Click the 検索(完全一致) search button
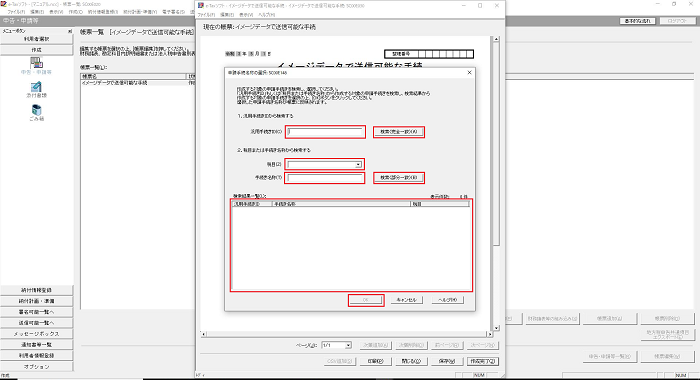This screenshot has height=380, width=700. pos(399,132)
